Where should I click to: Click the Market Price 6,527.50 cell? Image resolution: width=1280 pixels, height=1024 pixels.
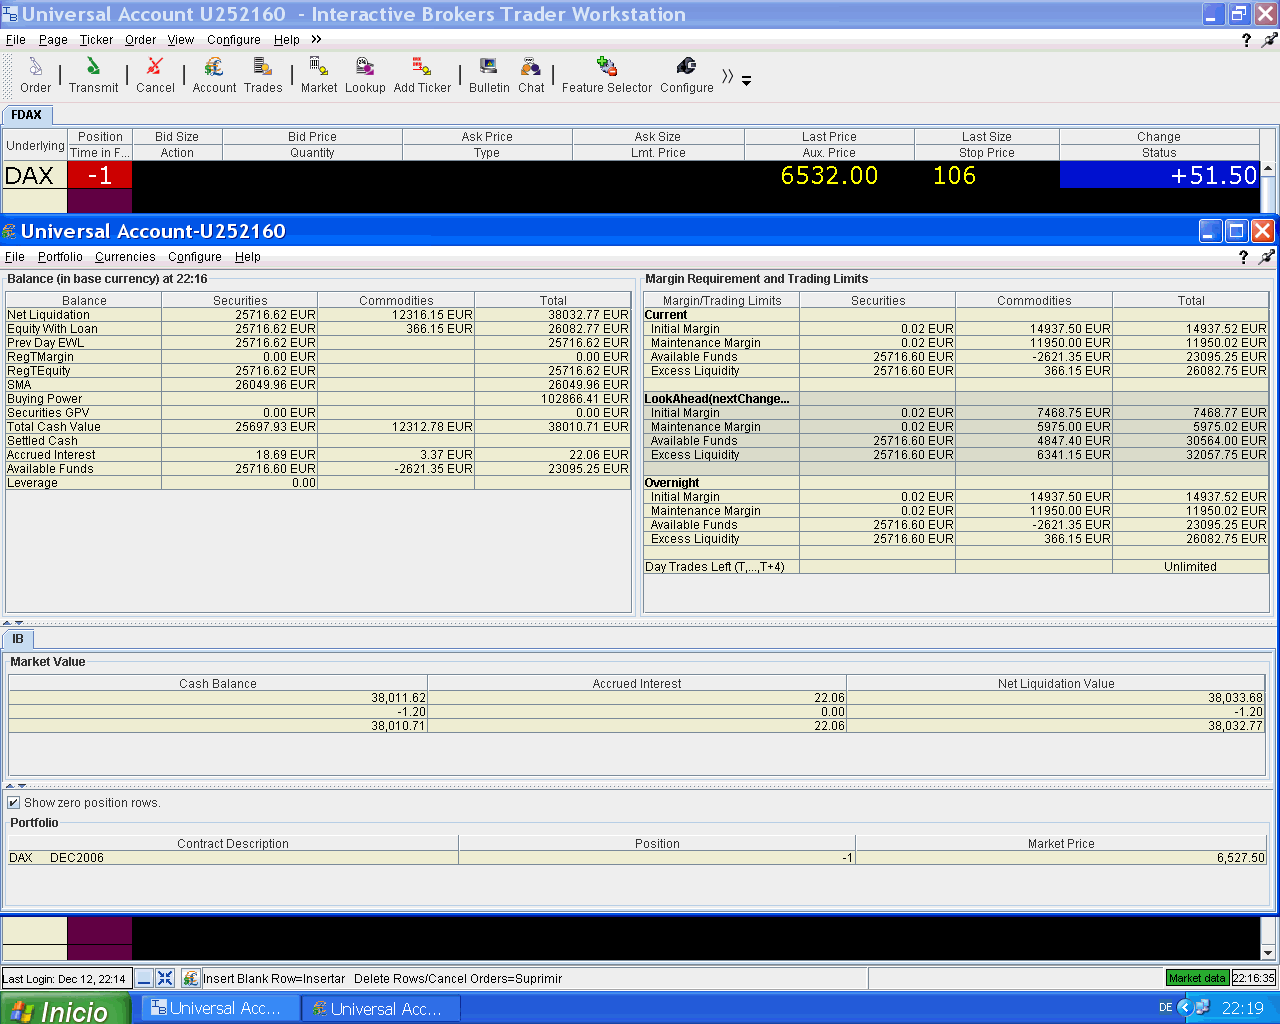click(x=1061, y=857)
